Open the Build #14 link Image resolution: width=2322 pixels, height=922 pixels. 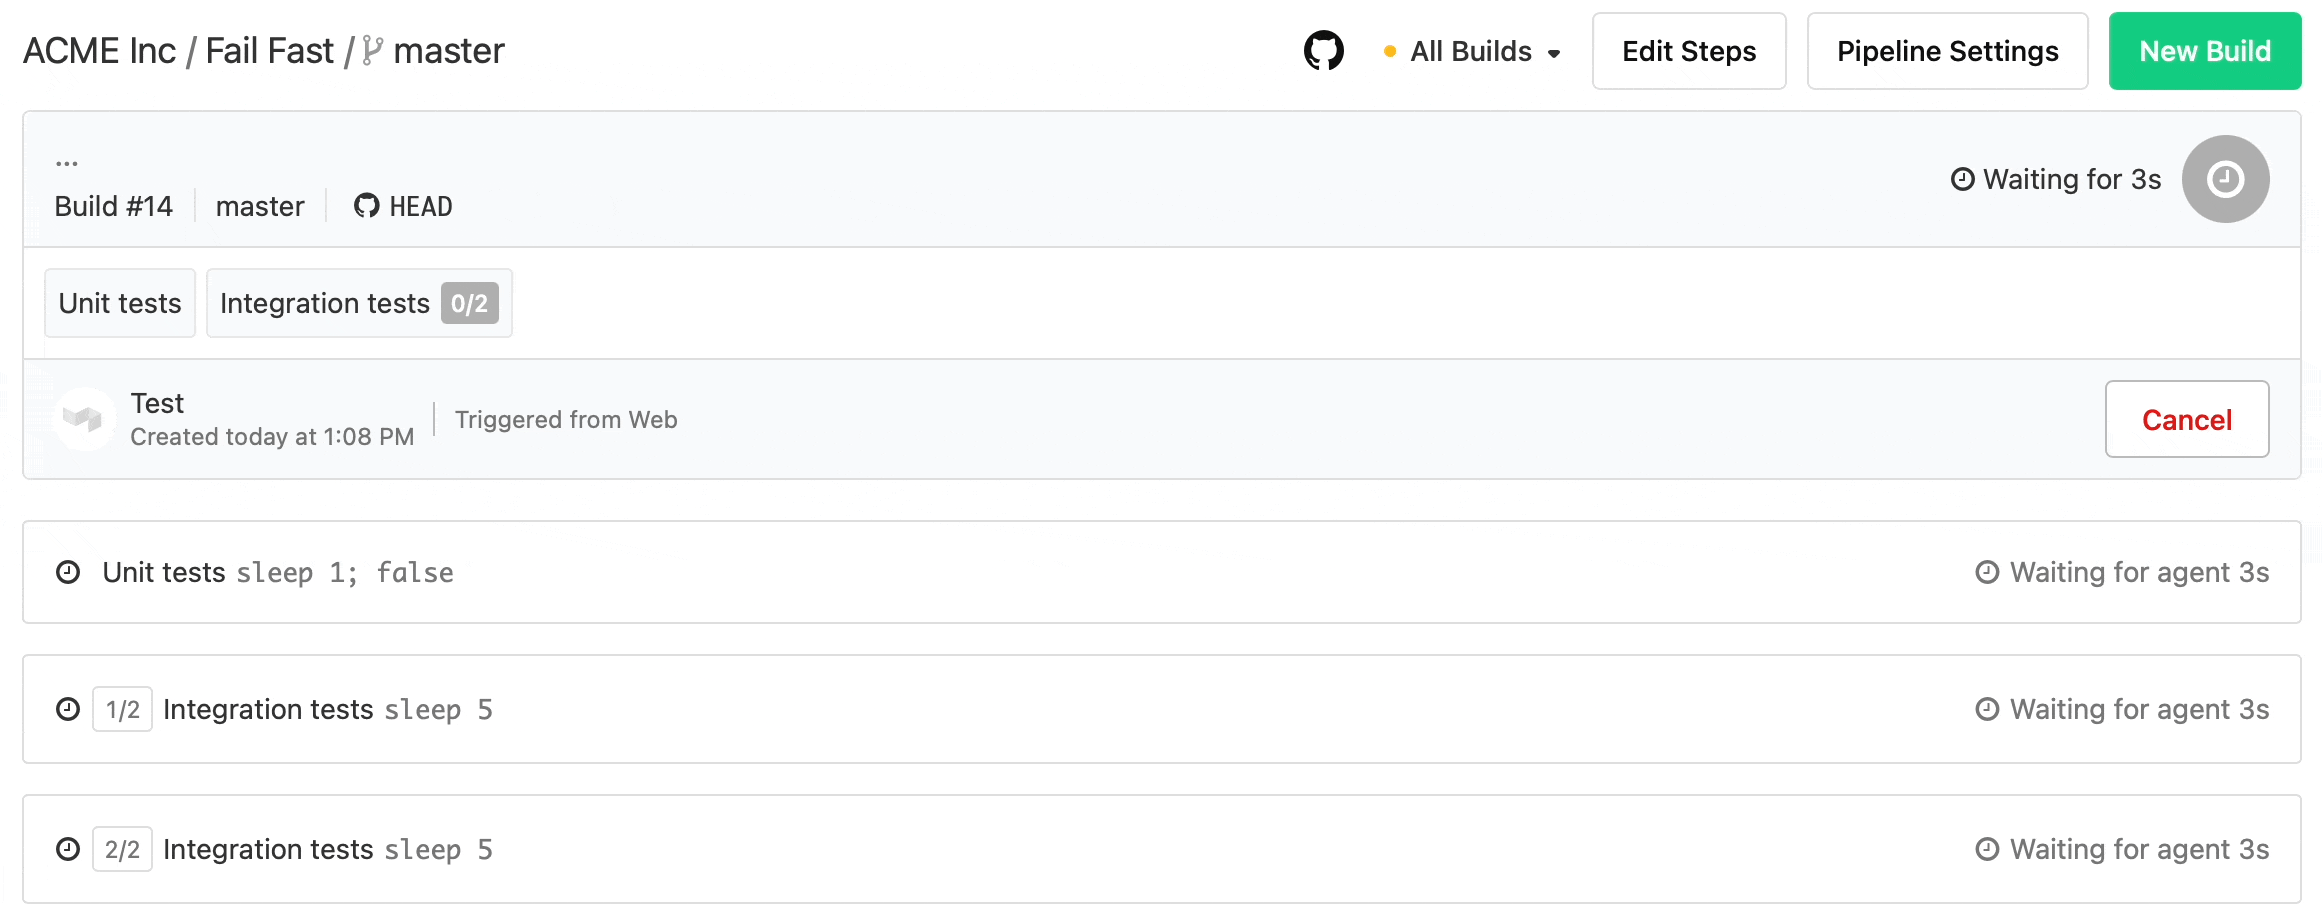(x=114, y=206)
